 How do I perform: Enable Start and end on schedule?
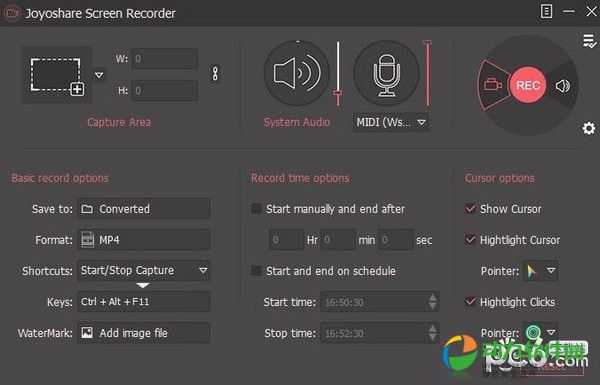point(256,271)
